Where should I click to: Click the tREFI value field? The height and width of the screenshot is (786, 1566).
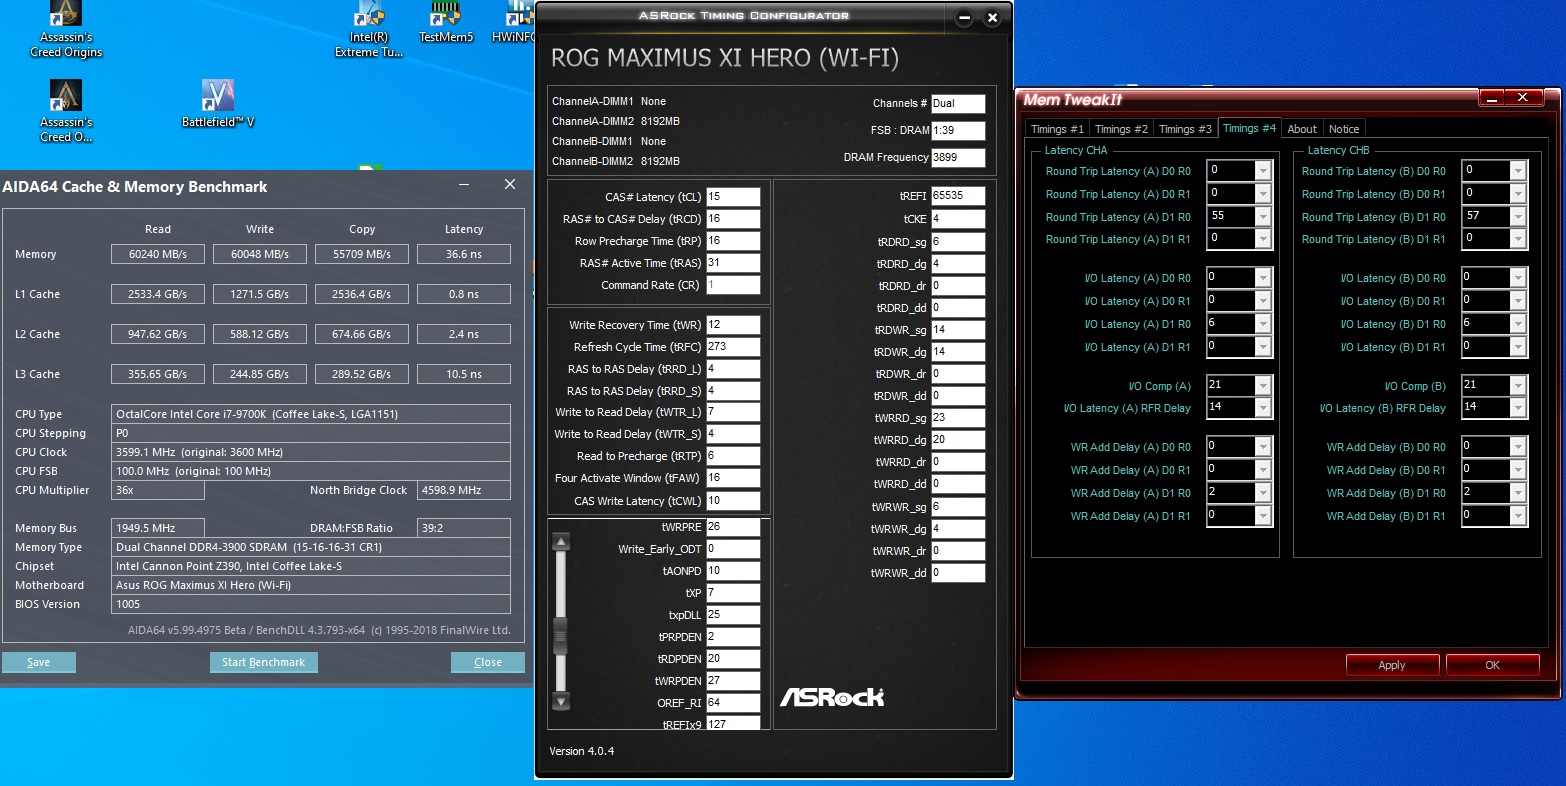[958, 196]
